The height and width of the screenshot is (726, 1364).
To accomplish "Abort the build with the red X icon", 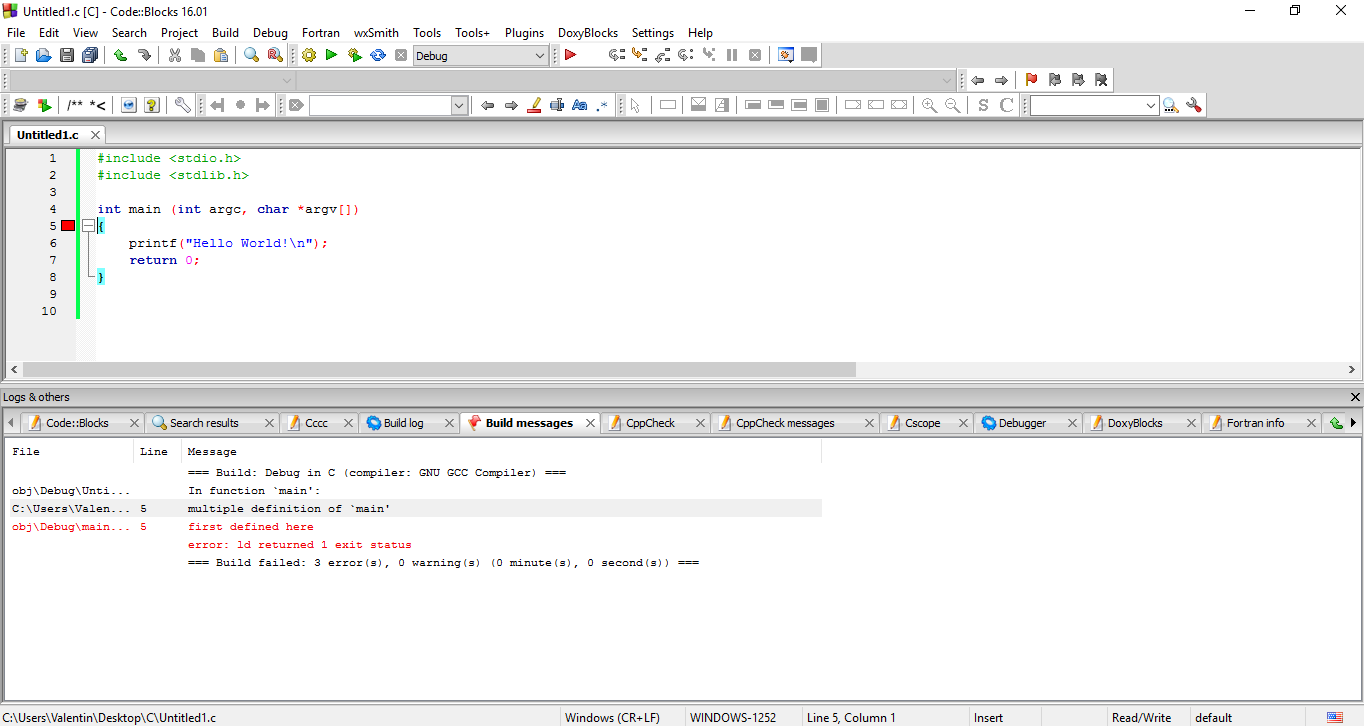I will point(400,55).
